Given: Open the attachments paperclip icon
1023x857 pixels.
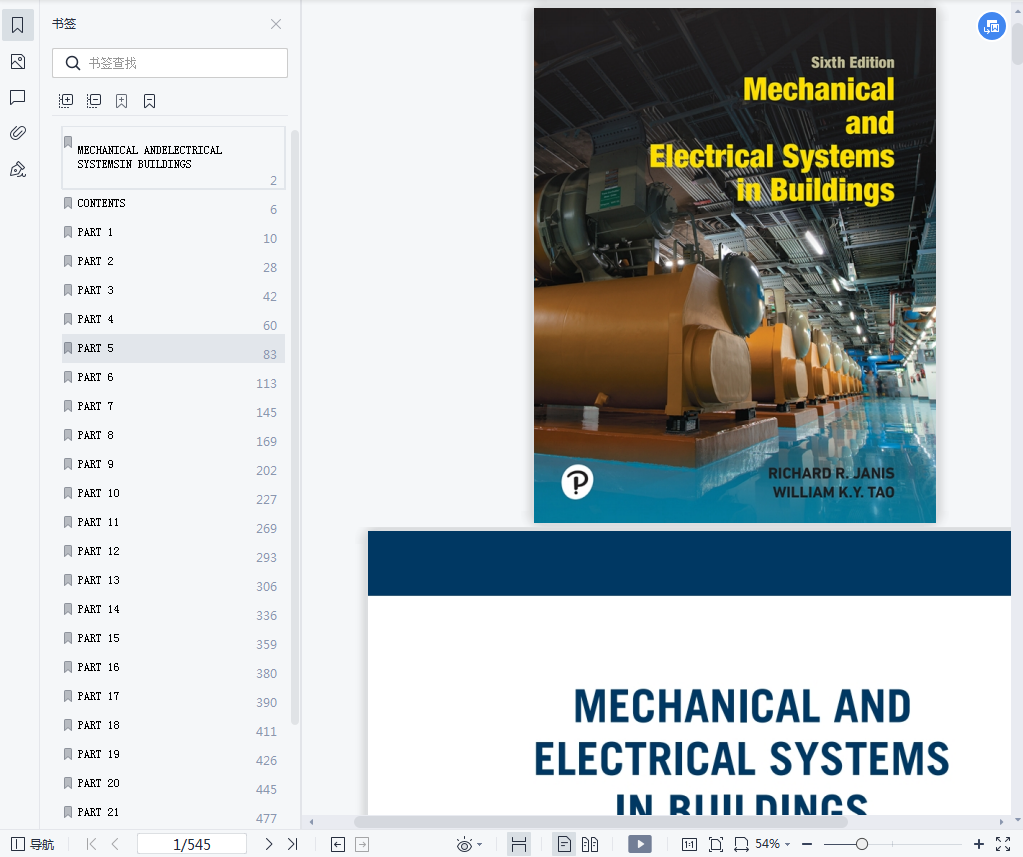Looking at the screenshot, I should (x=18, y=133).
